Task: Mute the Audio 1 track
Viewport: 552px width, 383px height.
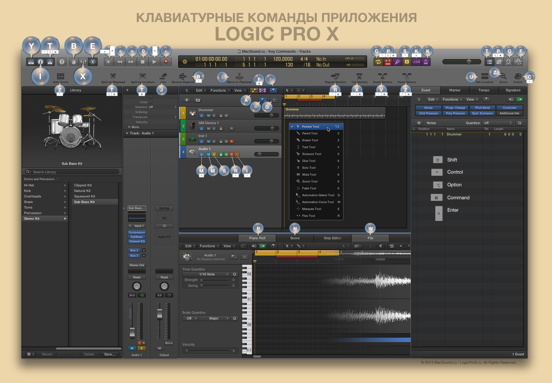Action: (208, 154)
